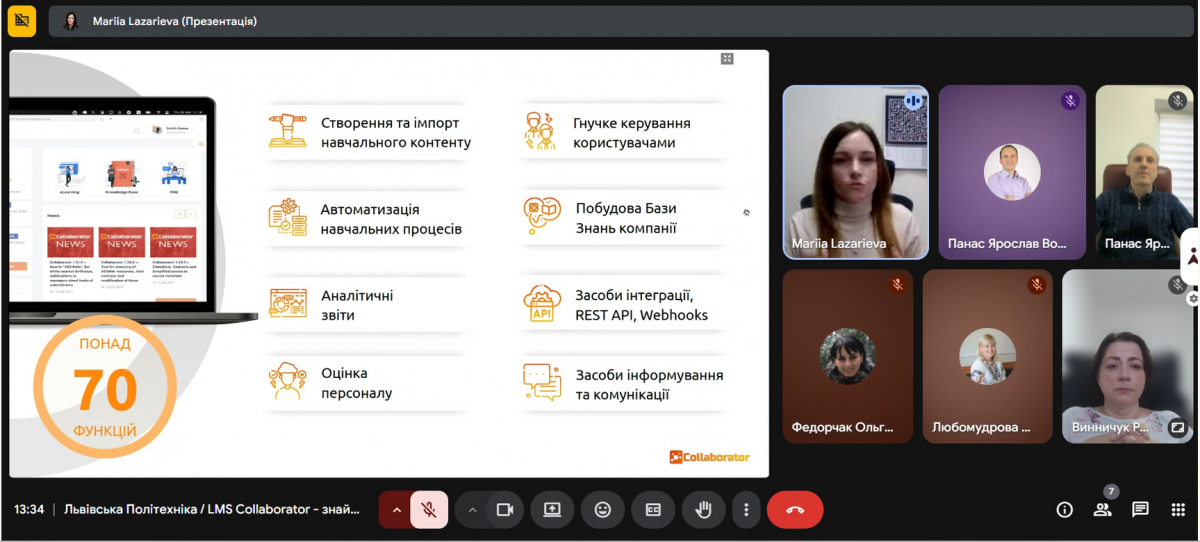The height and width of the screenshot is (542, 1200).
Task: Click 'Автоматизація навчальних процесів' on slide
Action: 391,219
